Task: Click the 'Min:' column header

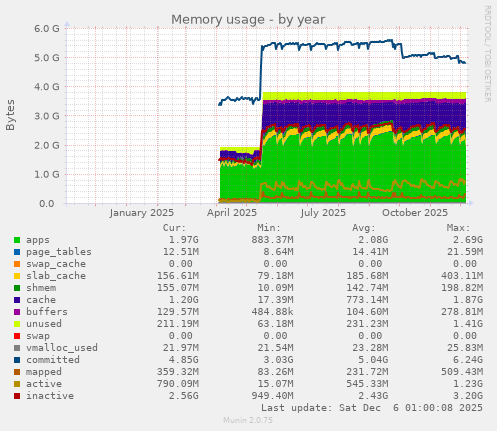Action: pyautogui.click(x=269, y=228)
